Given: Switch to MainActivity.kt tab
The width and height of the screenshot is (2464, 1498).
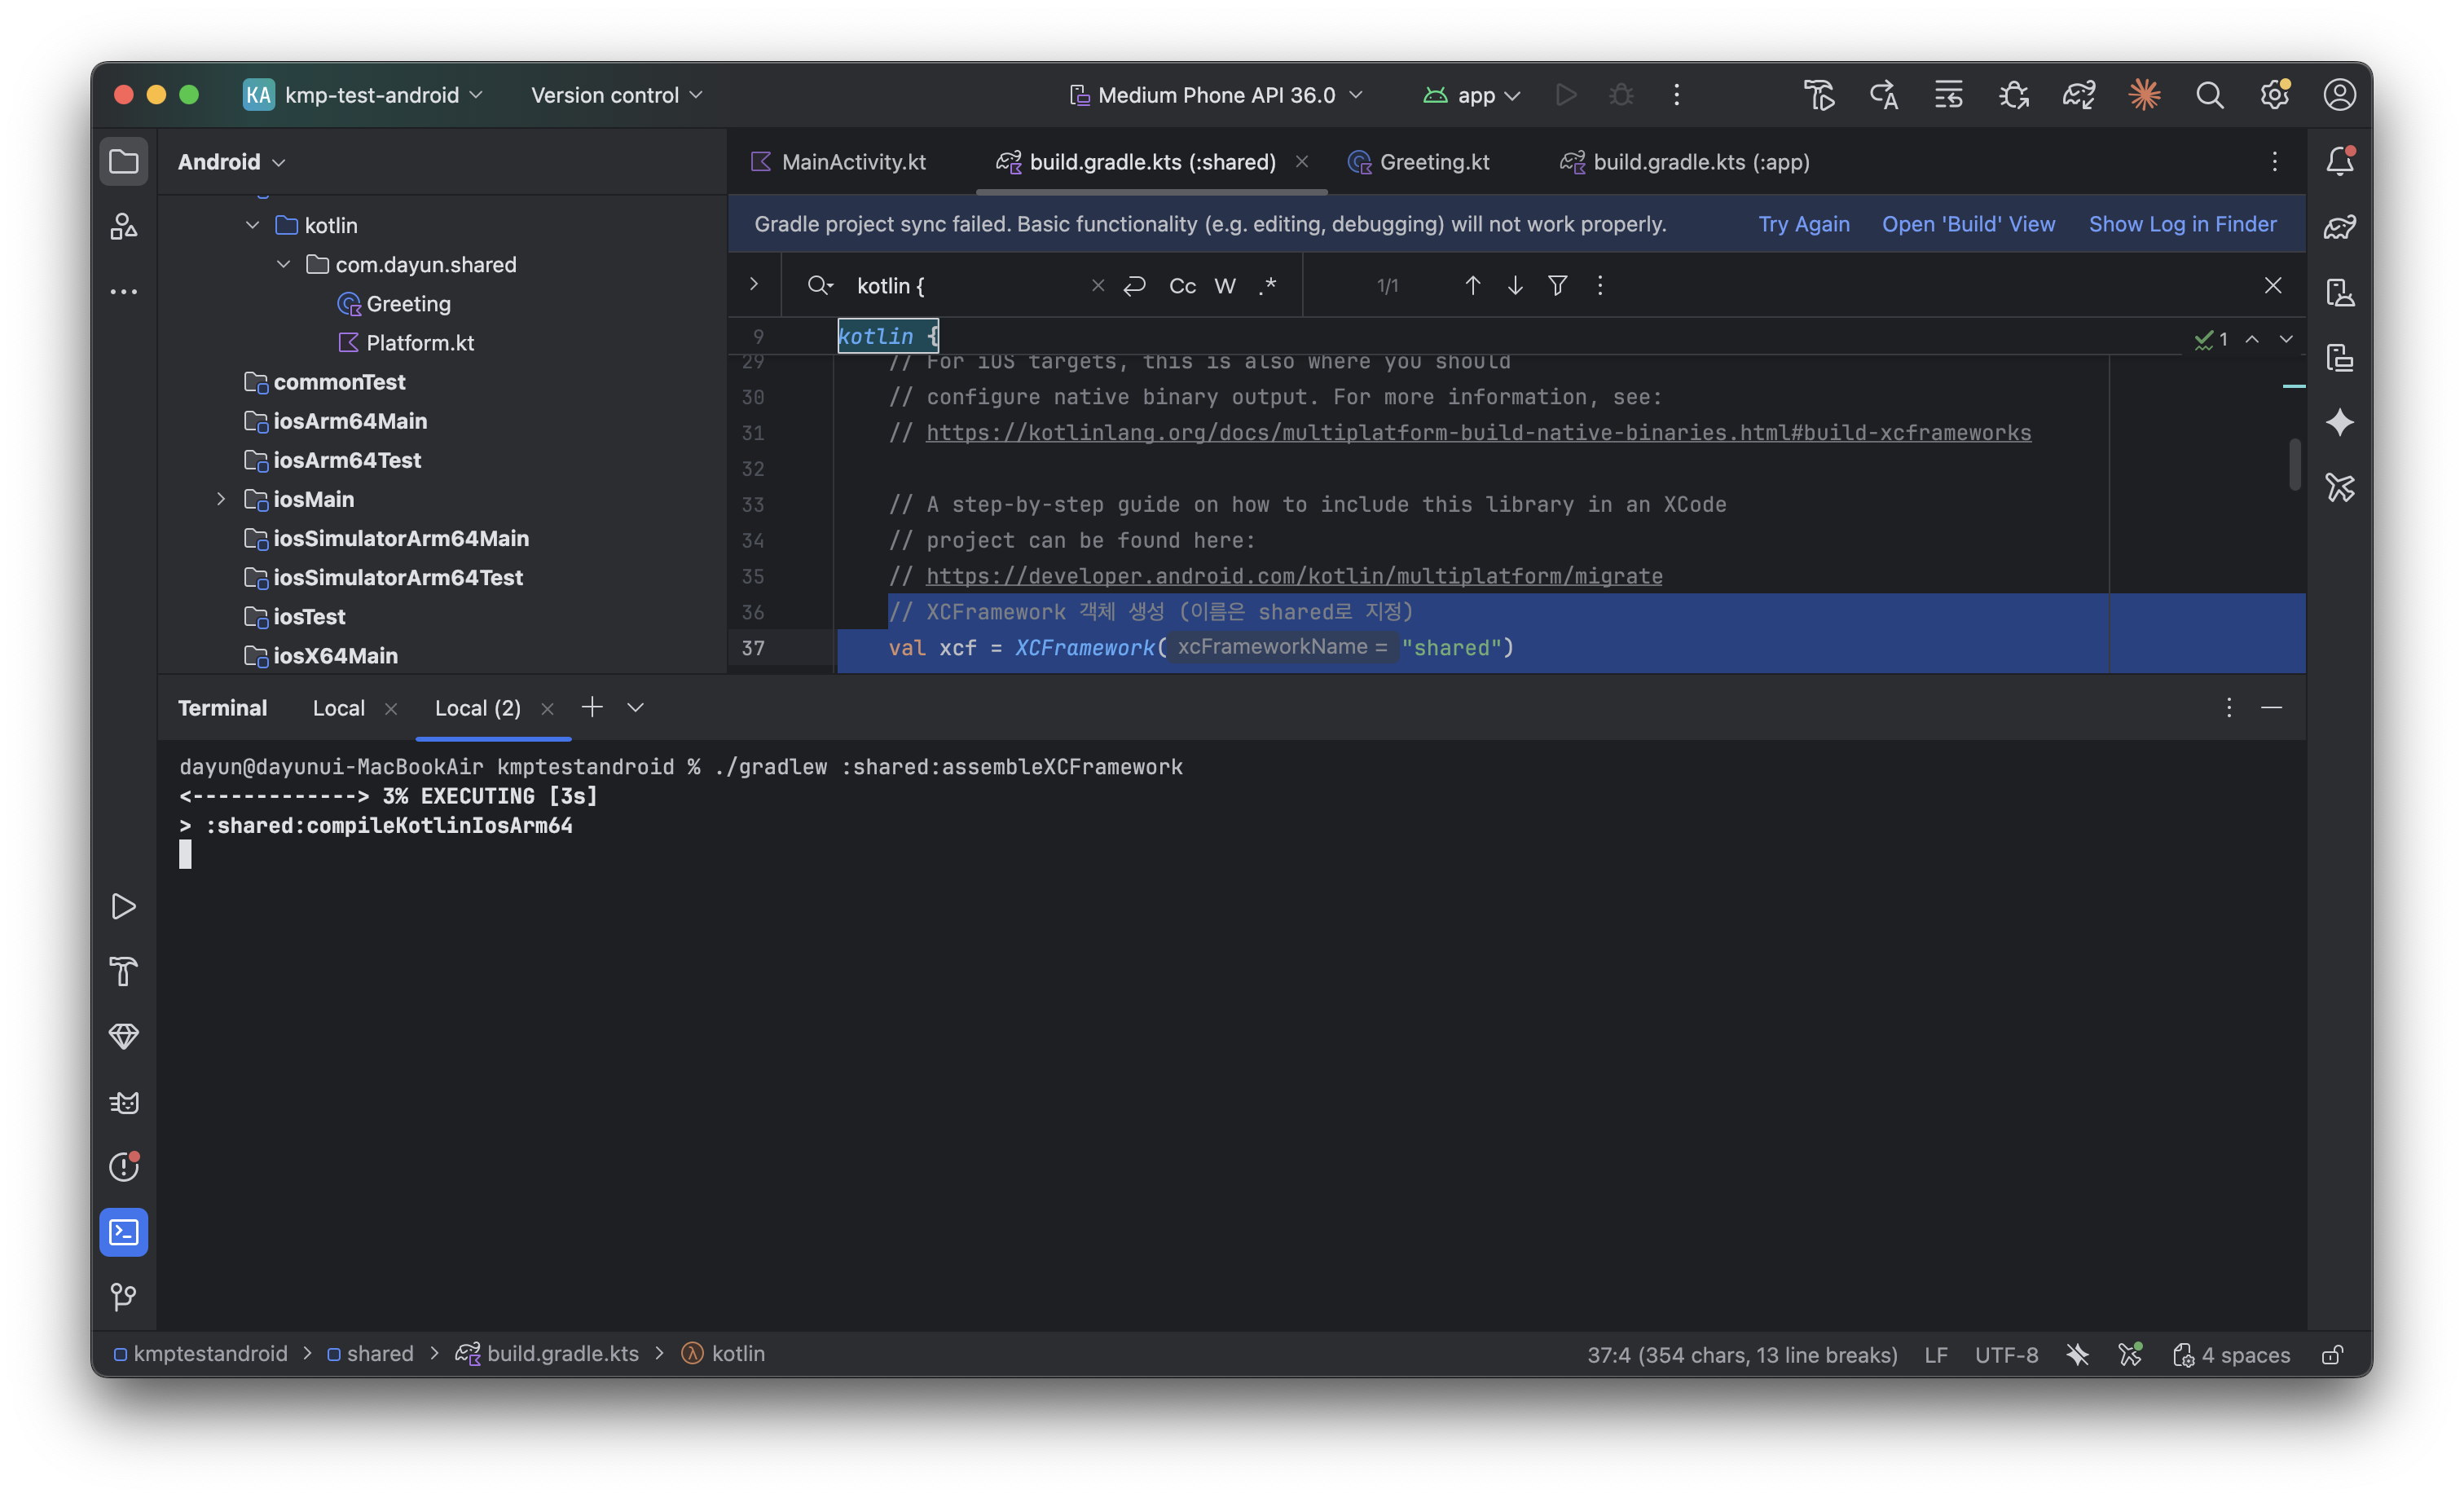Looking at the screenshot, I should pyautogui.click(x=852, y=162).
